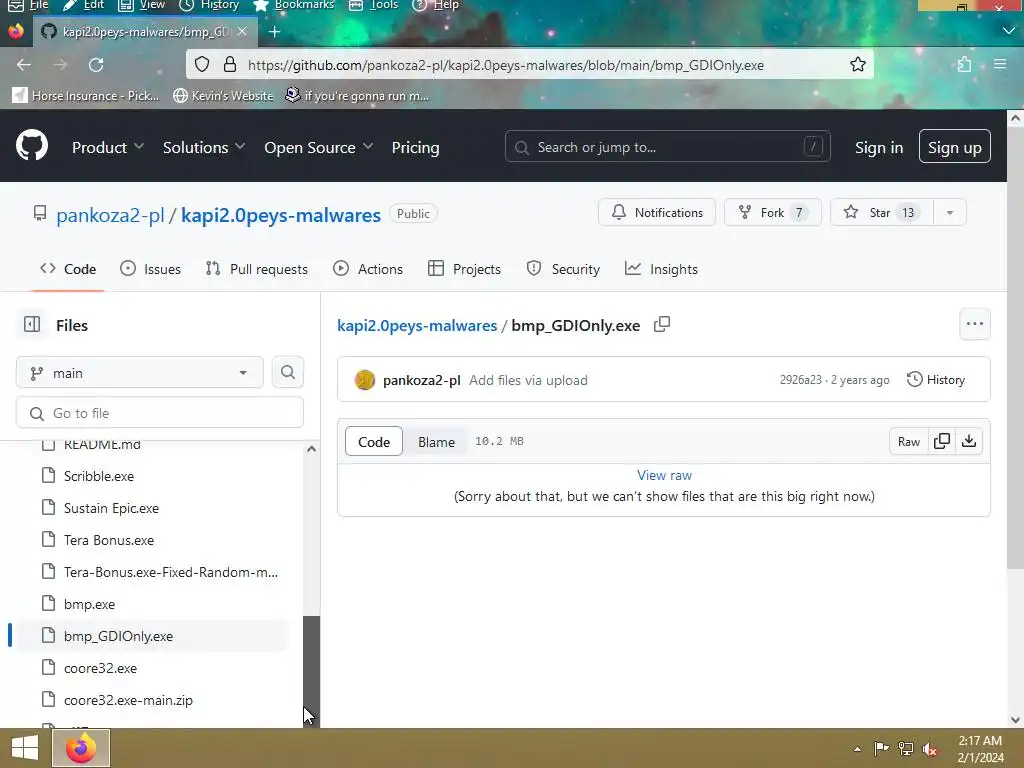The image size is (1024, 768).
Task: Open Tera Bonus.exe in file tree
Action: pyautogui.click(x=109, y=540)
